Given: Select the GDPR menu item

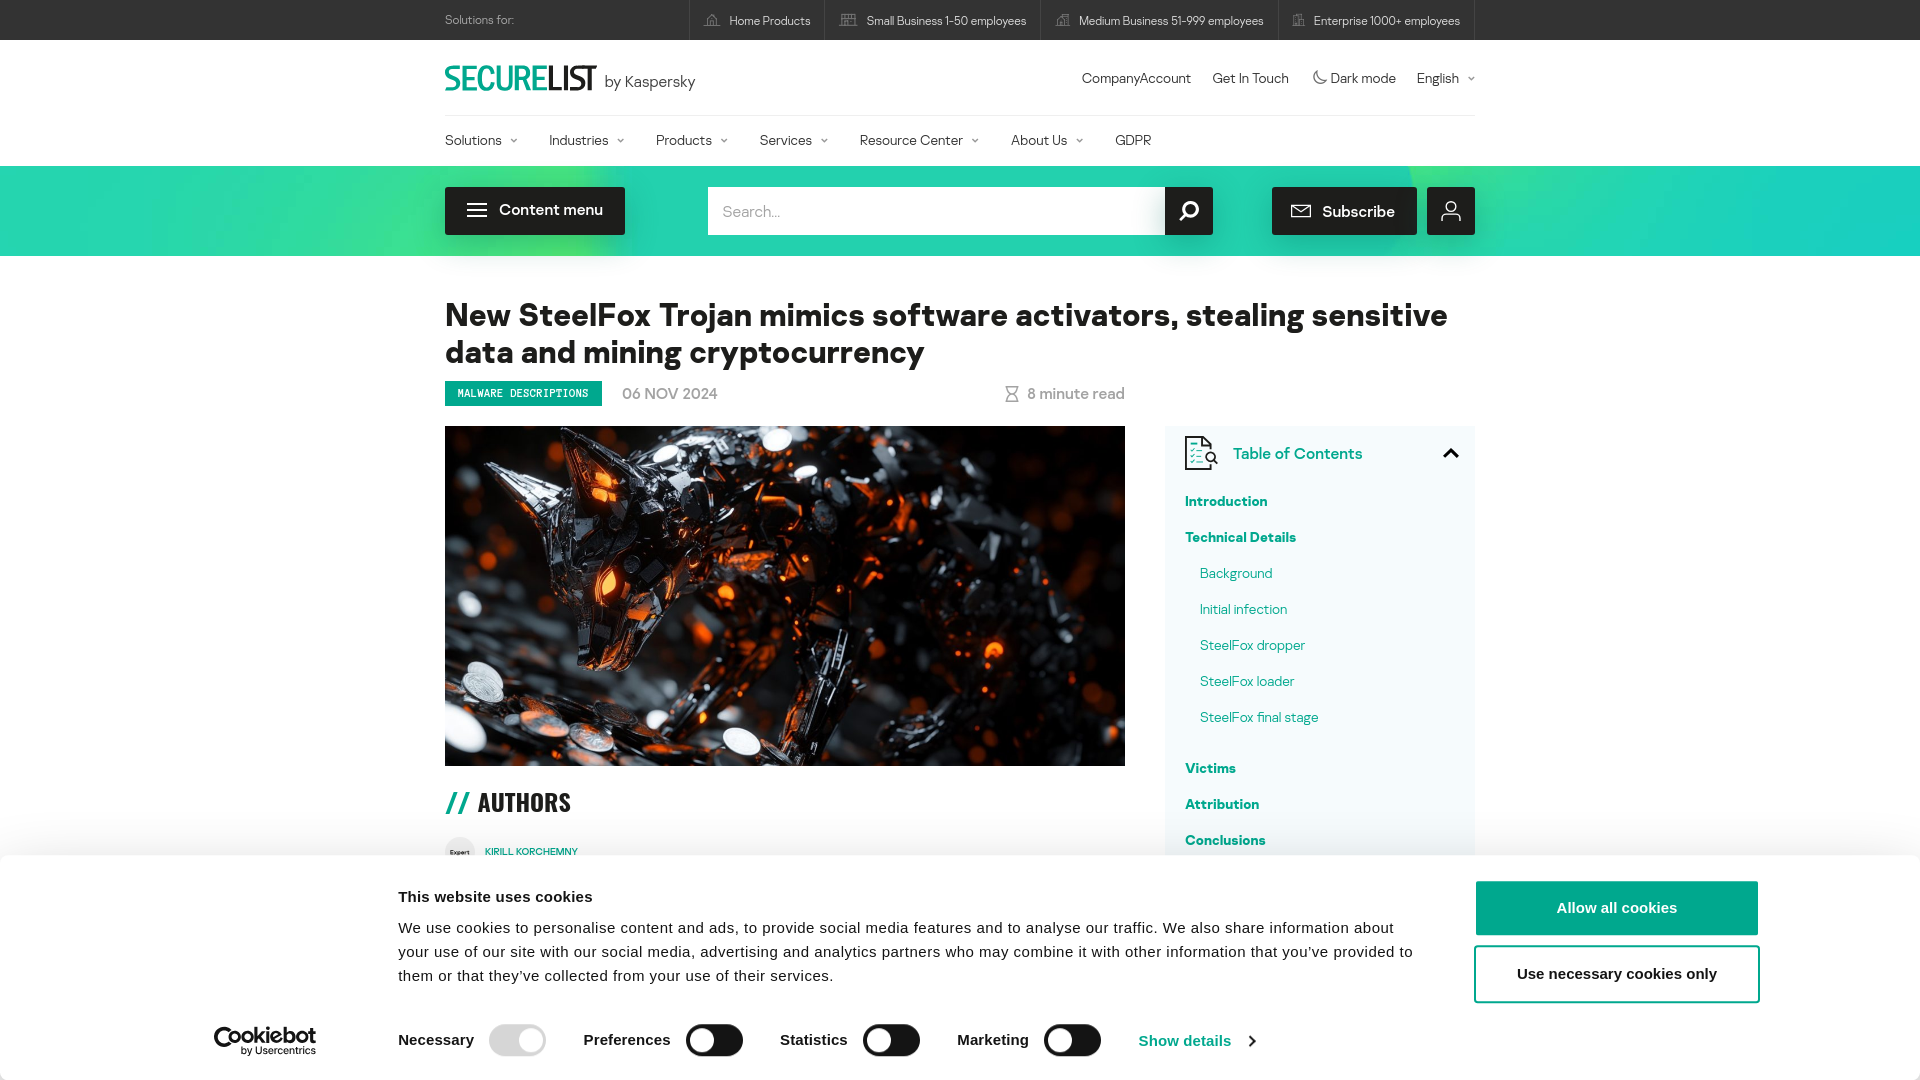Looking at the screenshot, I should [x=1133, y=140].
